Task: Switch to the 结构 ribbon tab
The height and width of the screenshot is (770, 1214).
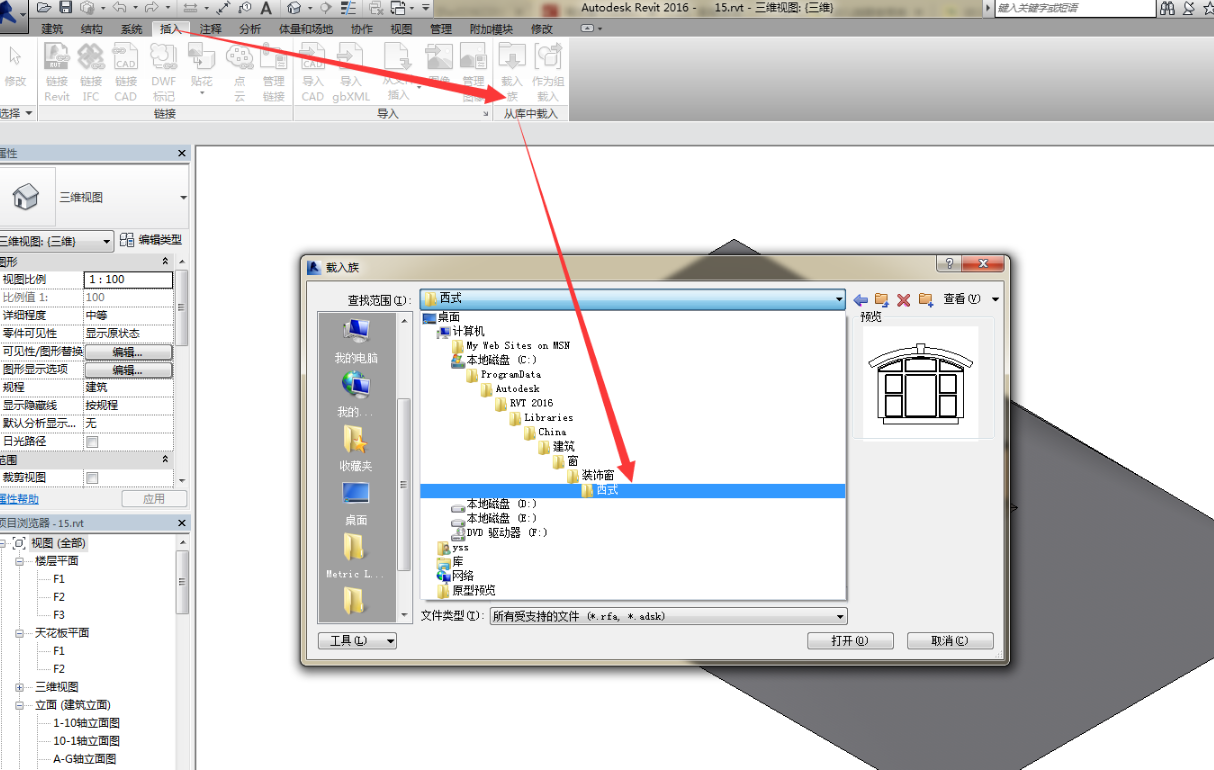Action: tap(91, 29)
